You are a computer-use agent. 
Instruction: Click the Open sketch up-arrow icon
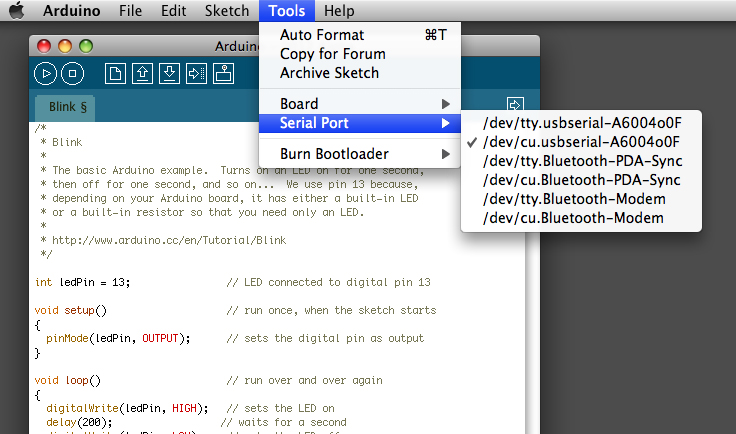(x=143, y=73)
